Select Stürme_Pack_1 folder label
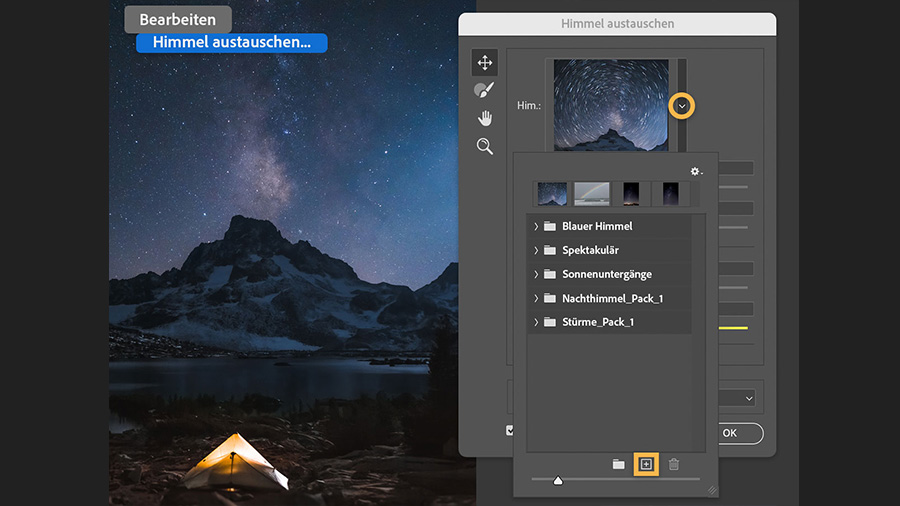Viewport: 900px width, 506px height. (598, 322)
